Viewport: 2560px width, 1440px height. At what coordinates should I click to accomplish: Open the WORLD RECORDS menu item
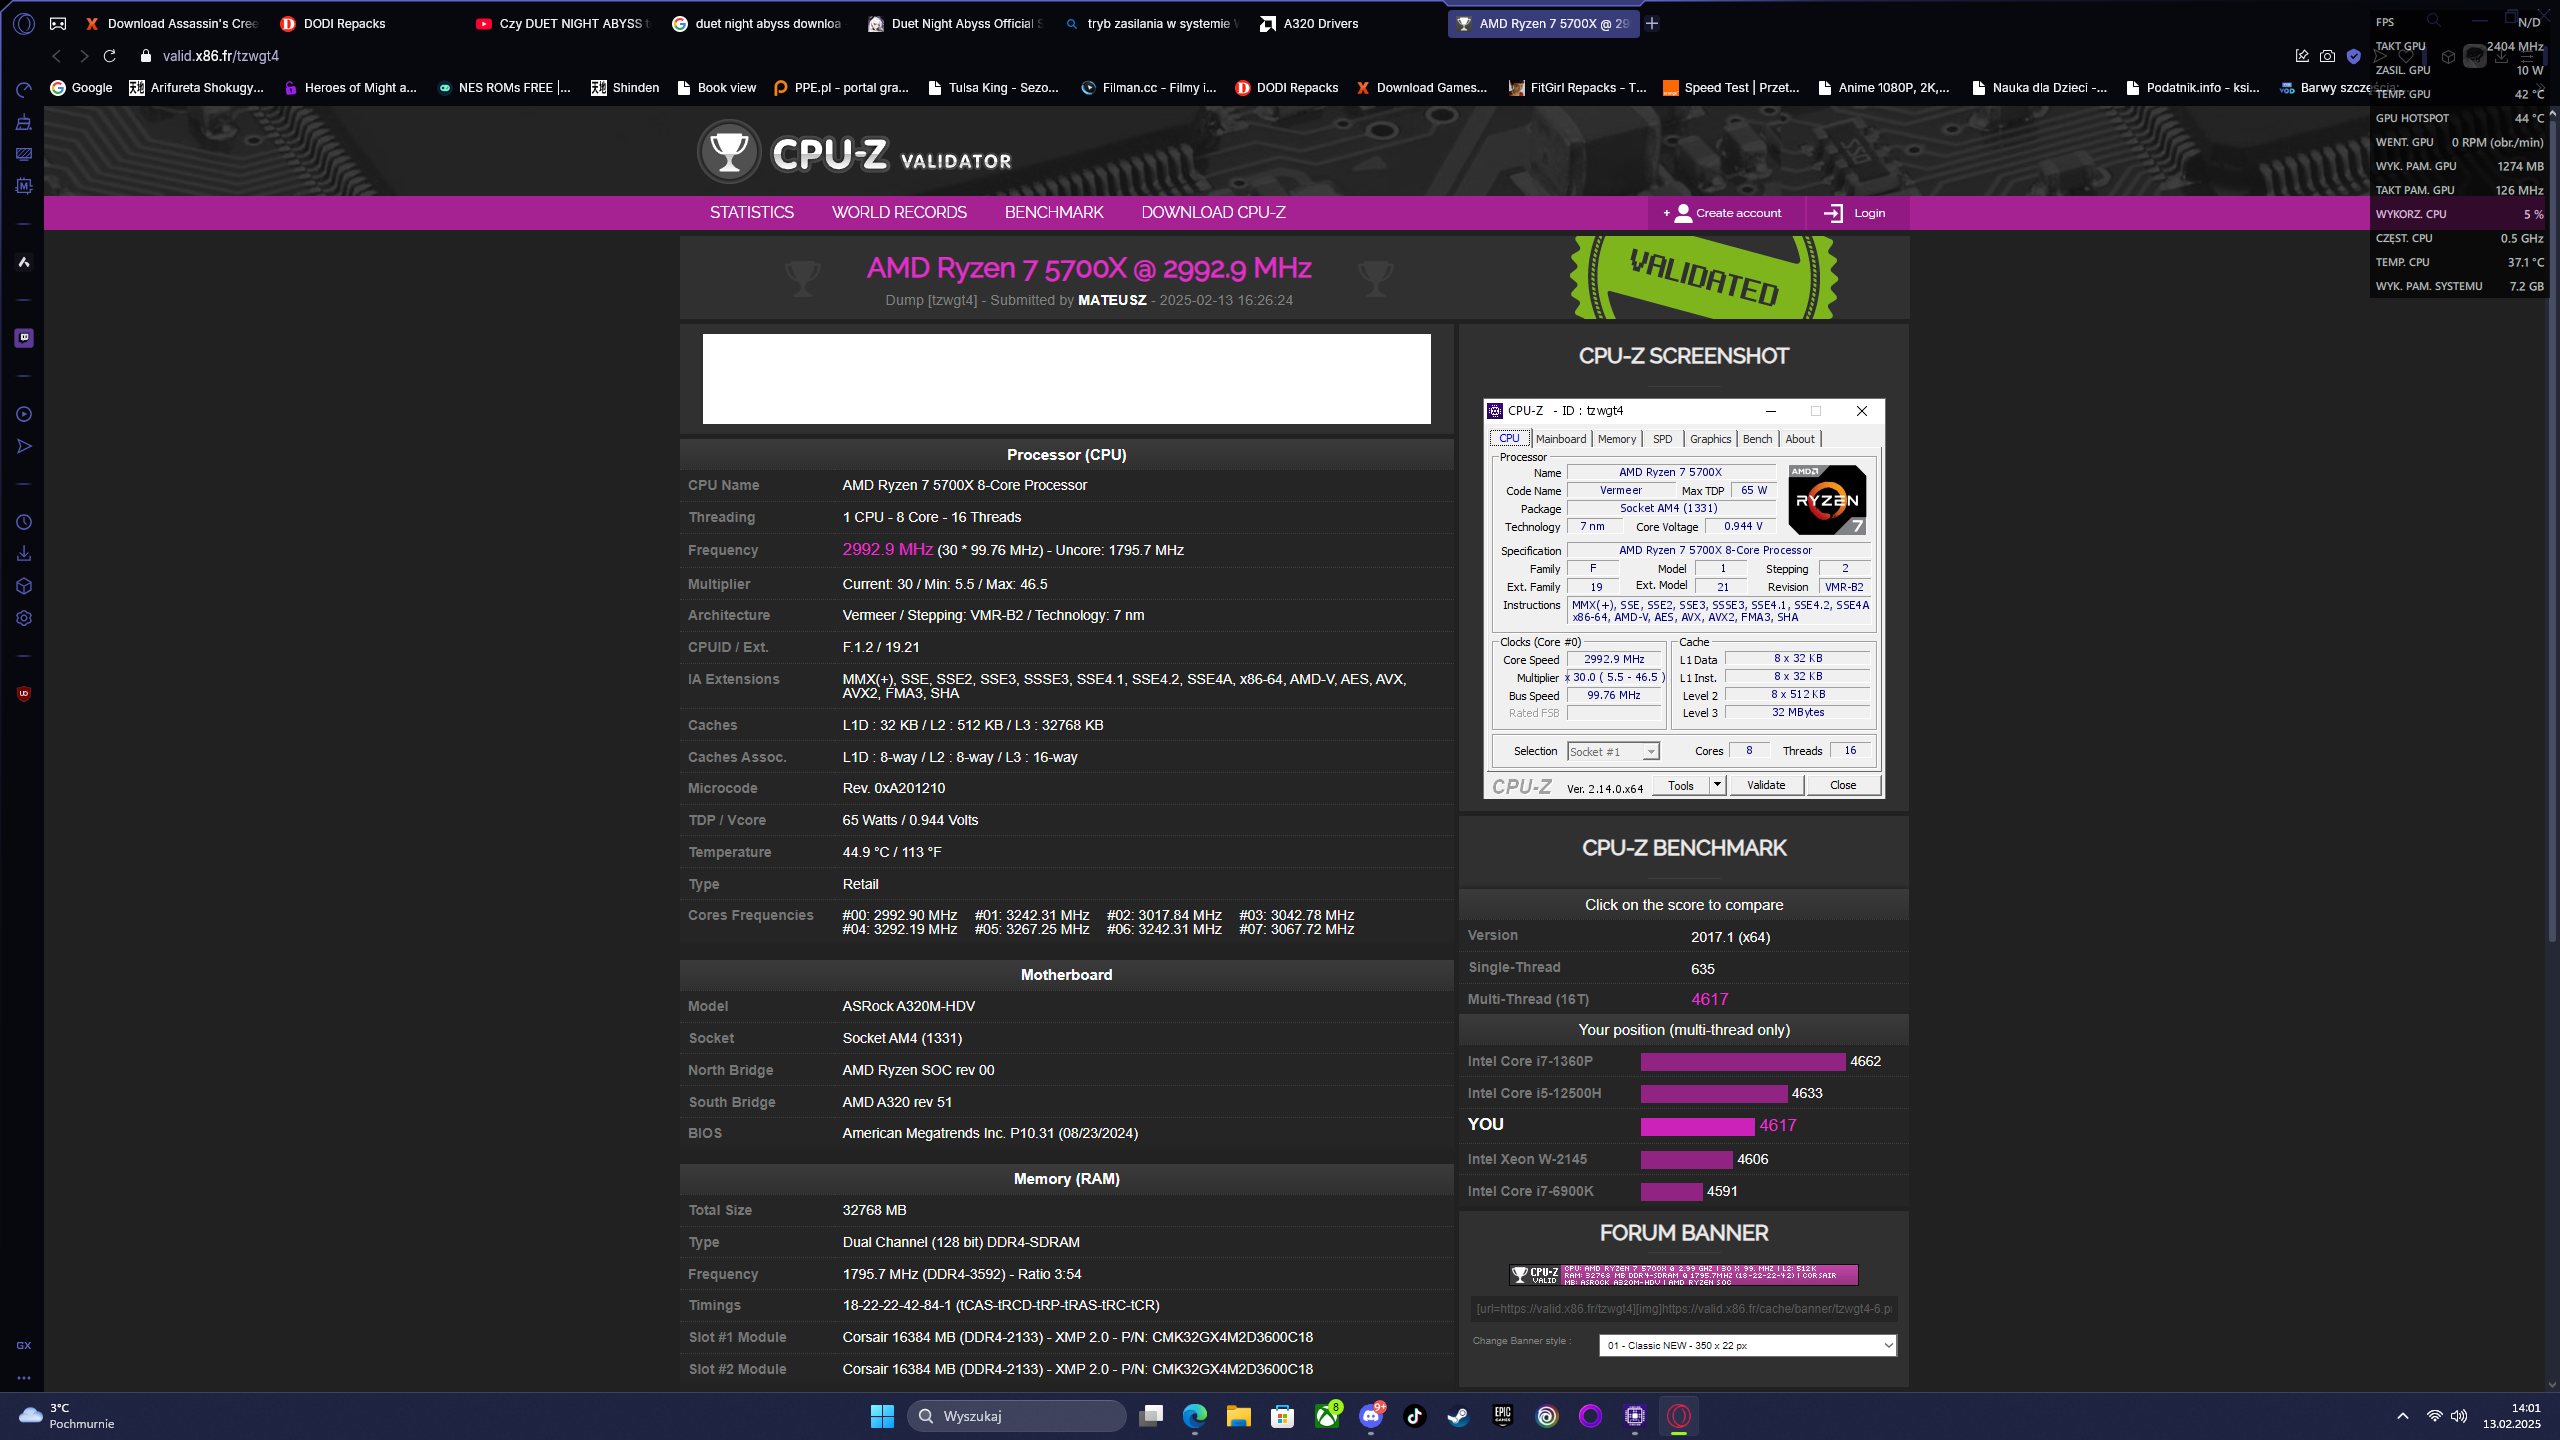click(x=898, y=212)
